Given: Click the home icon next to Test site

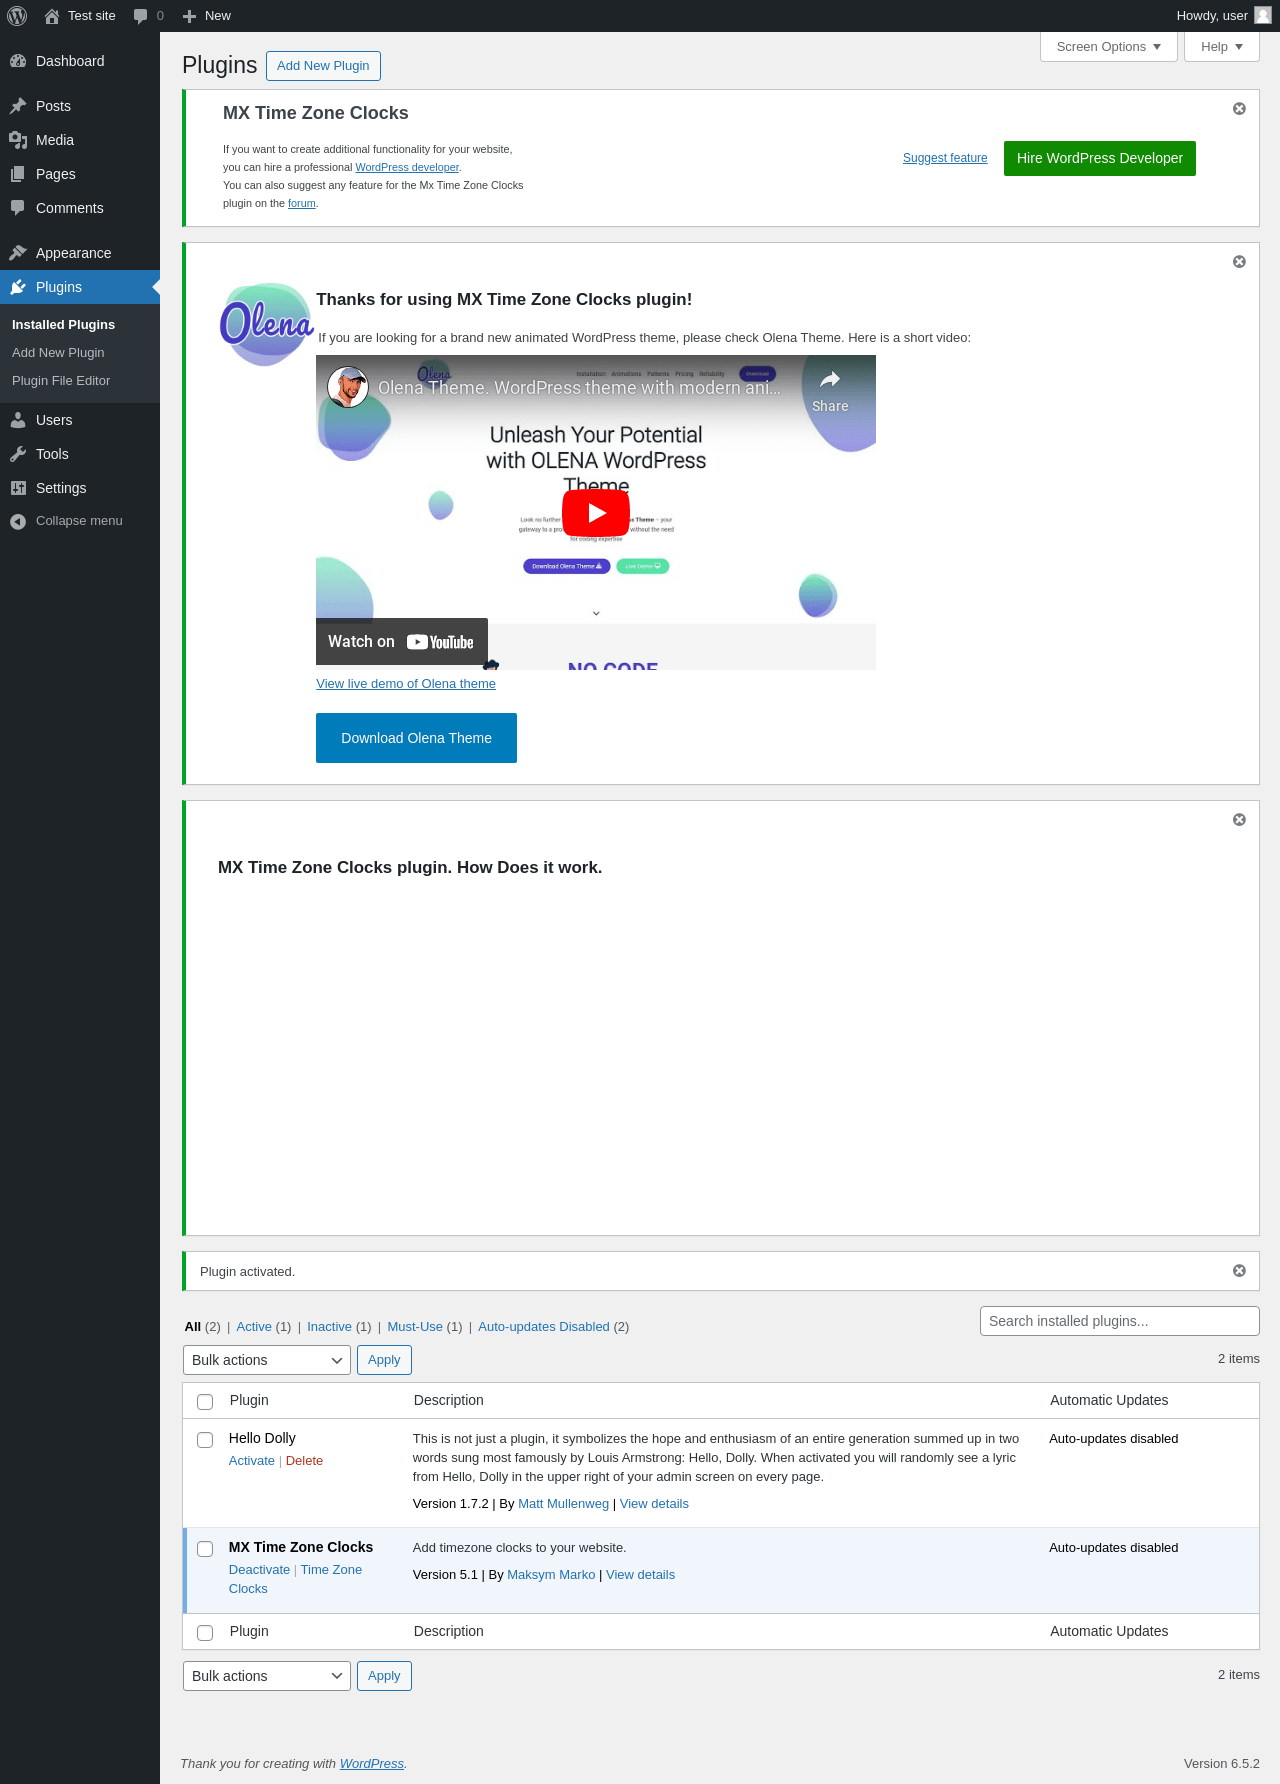Looking at the screenshot, I should (52, 16).
